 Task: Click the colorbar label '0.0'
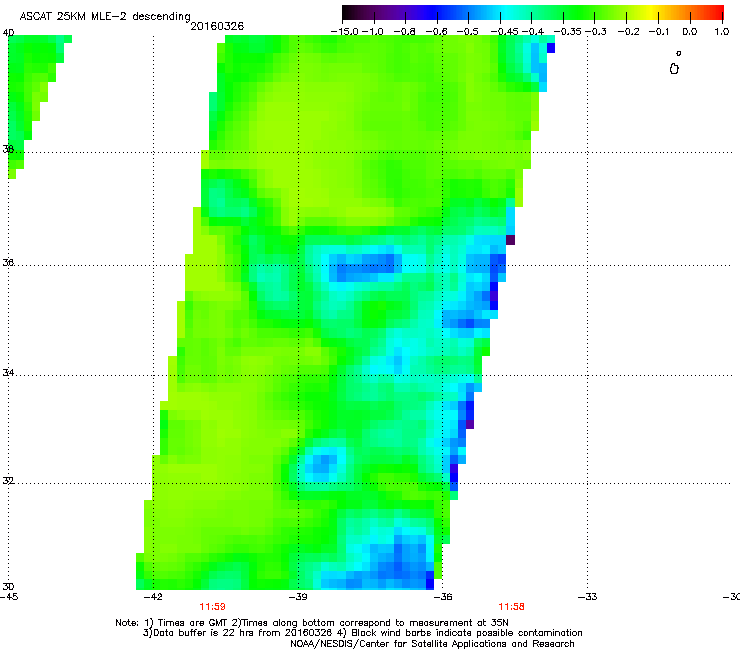click(690, 32)
